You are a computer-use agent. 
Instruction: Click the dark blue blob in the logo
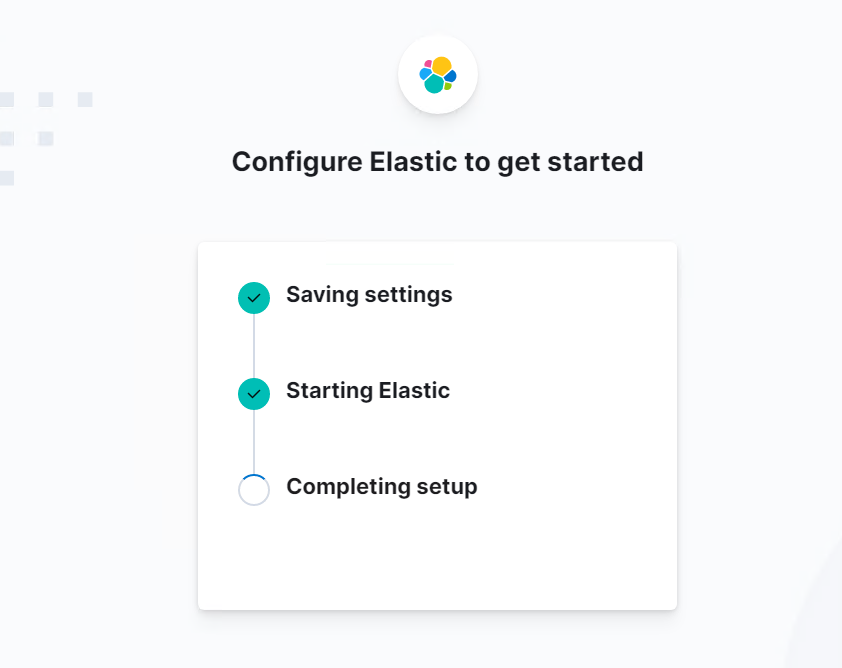point(451,76)
